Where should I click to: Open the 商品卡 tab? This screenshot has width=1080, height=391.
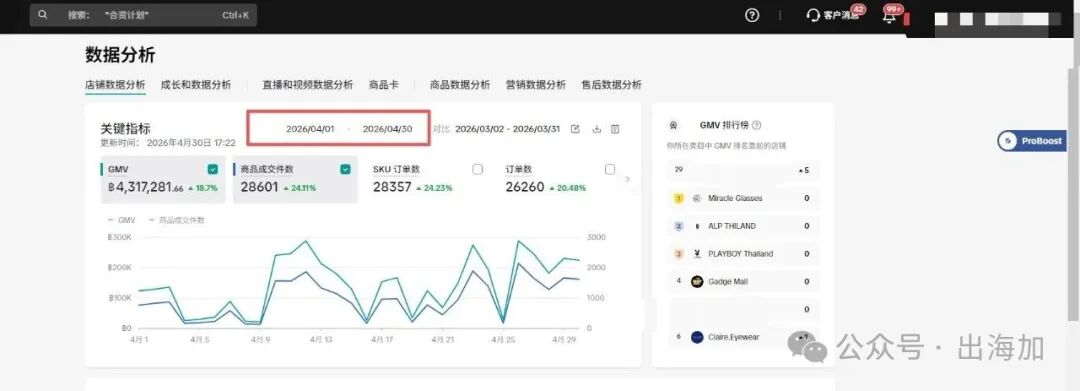[384, 85]
